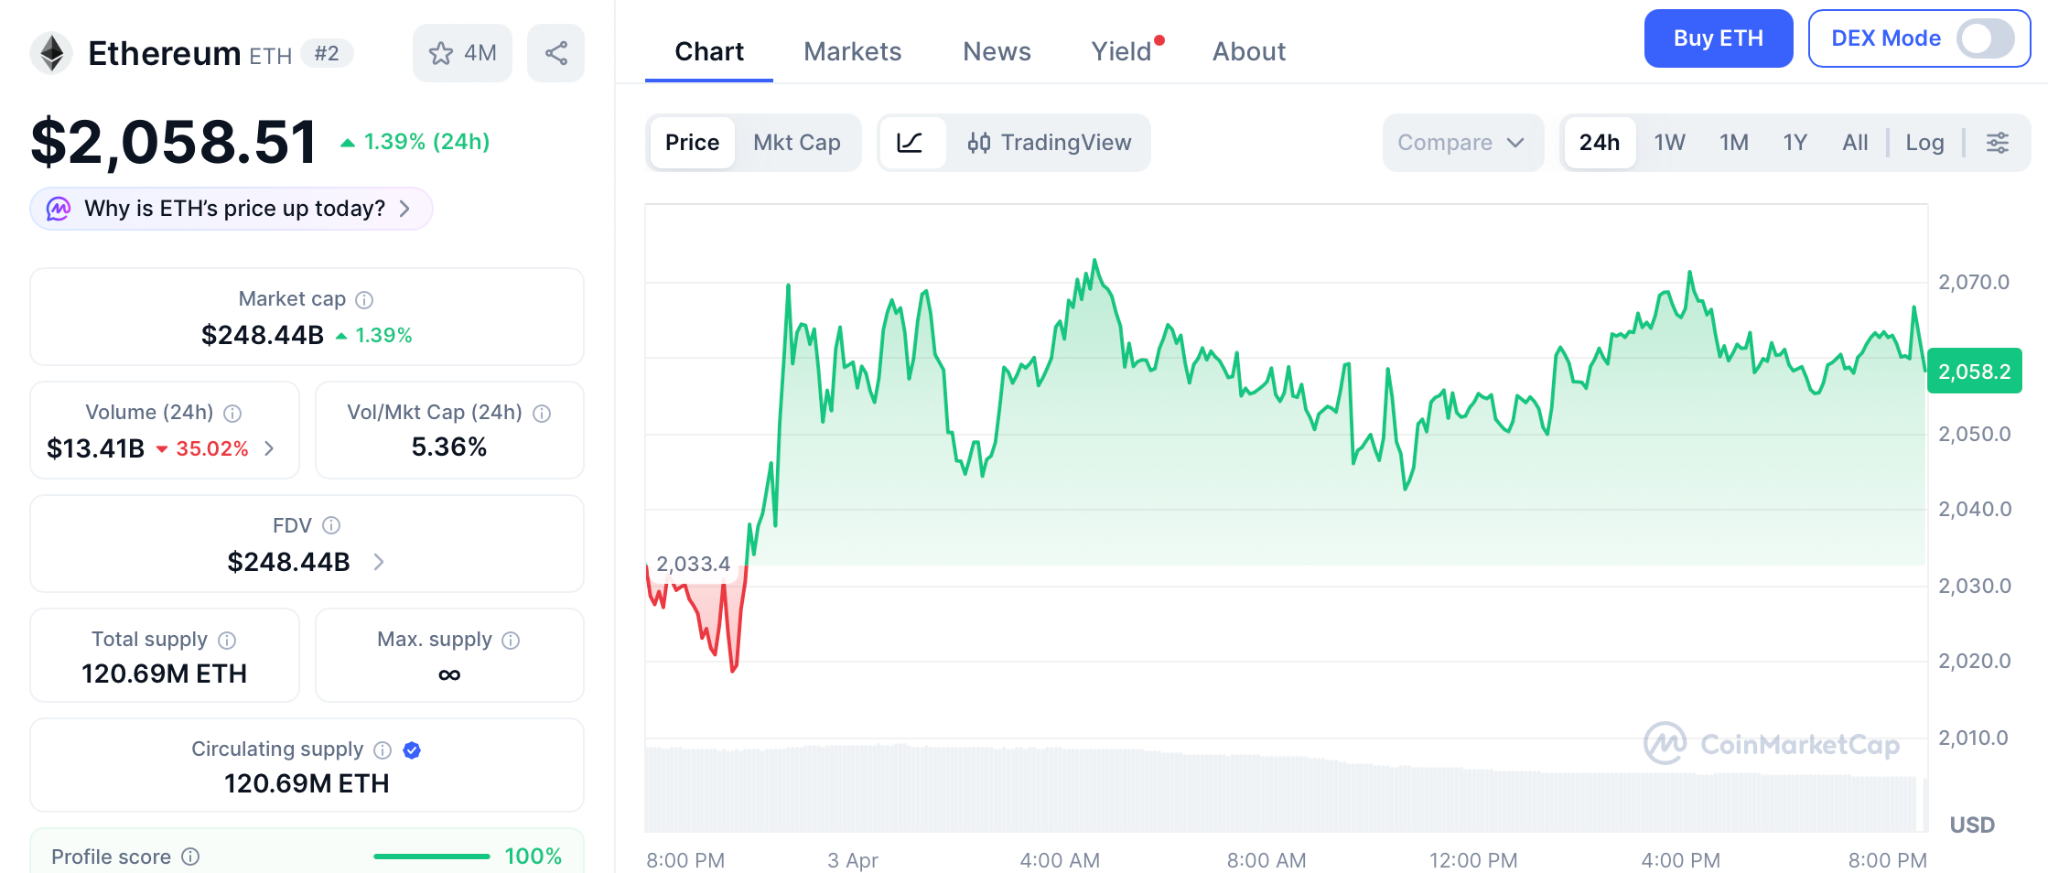This screenshot has height=873, width=2048.
Task: Open the News tab
Action: click(996, 52)
